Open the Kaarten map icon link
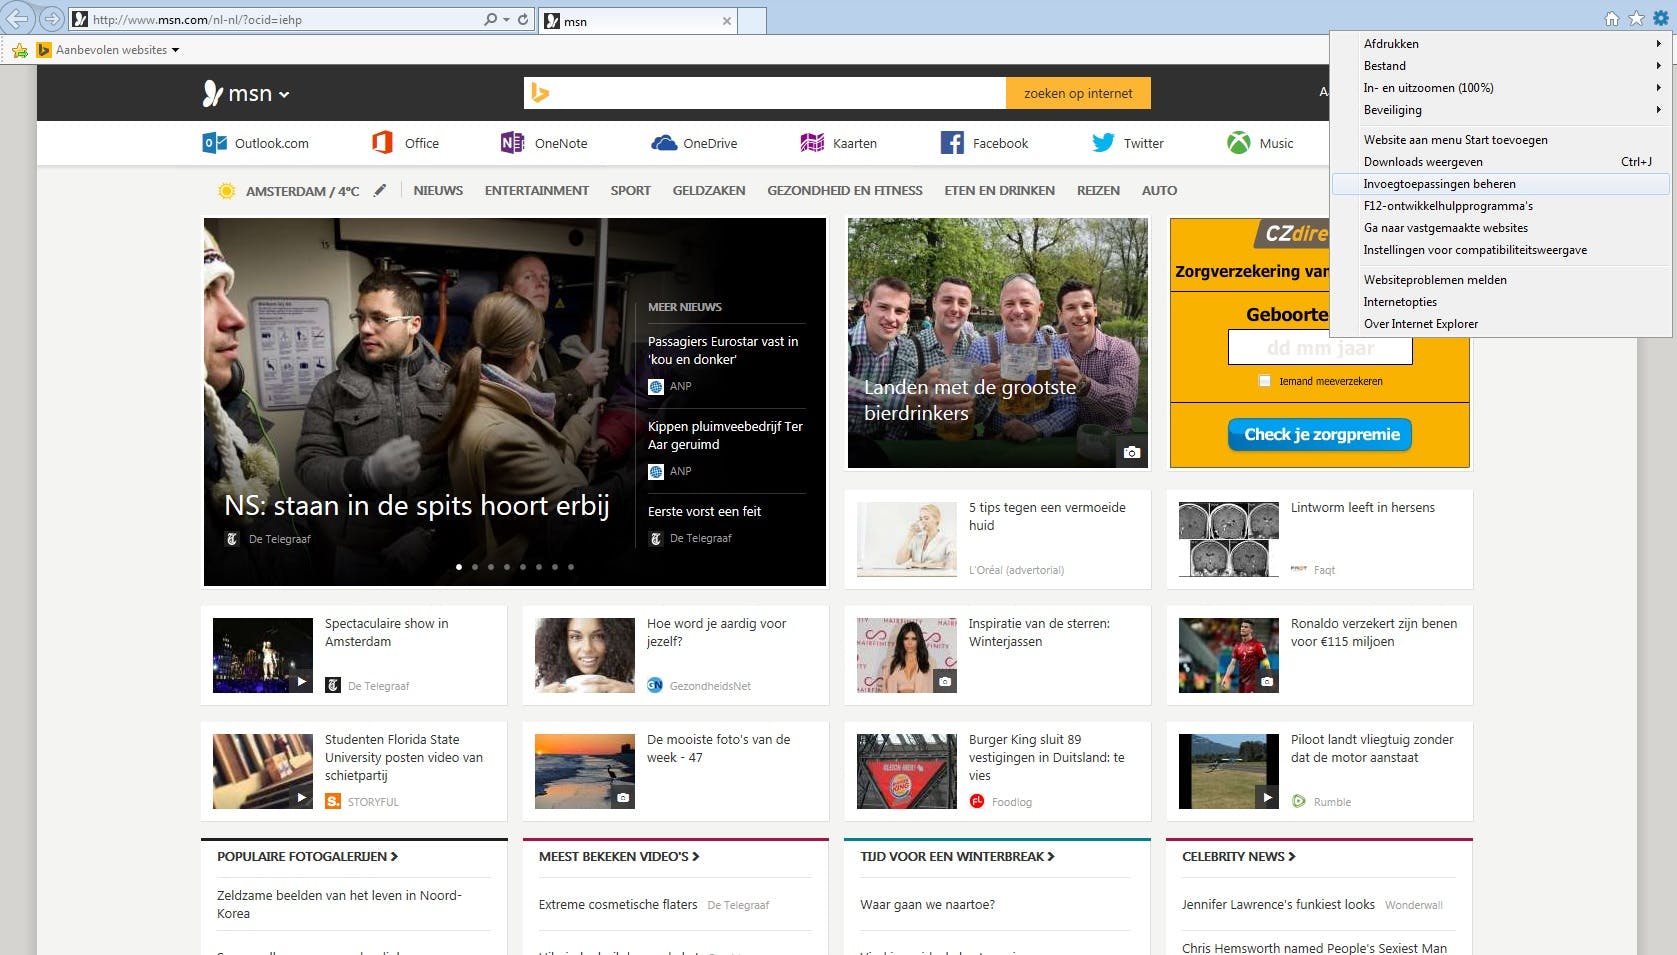1677x955 pixels. (x=812, y=143)
